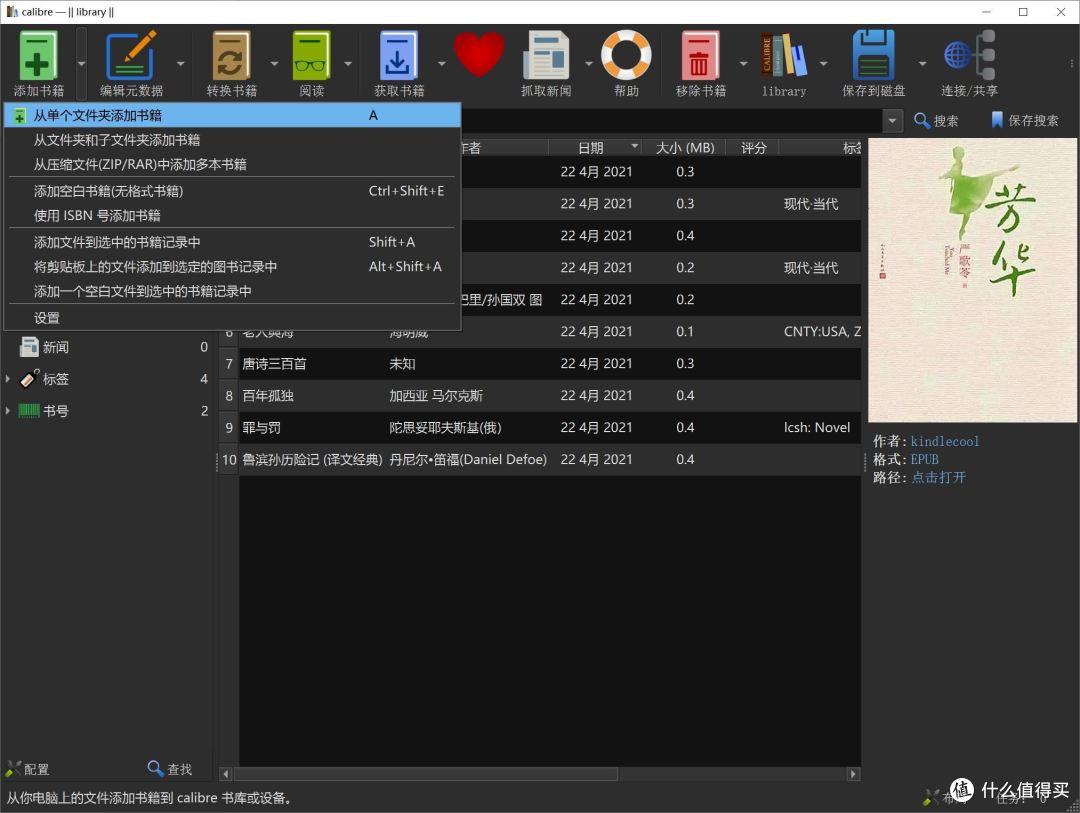Click the empty search input field

tap(672, 121)
